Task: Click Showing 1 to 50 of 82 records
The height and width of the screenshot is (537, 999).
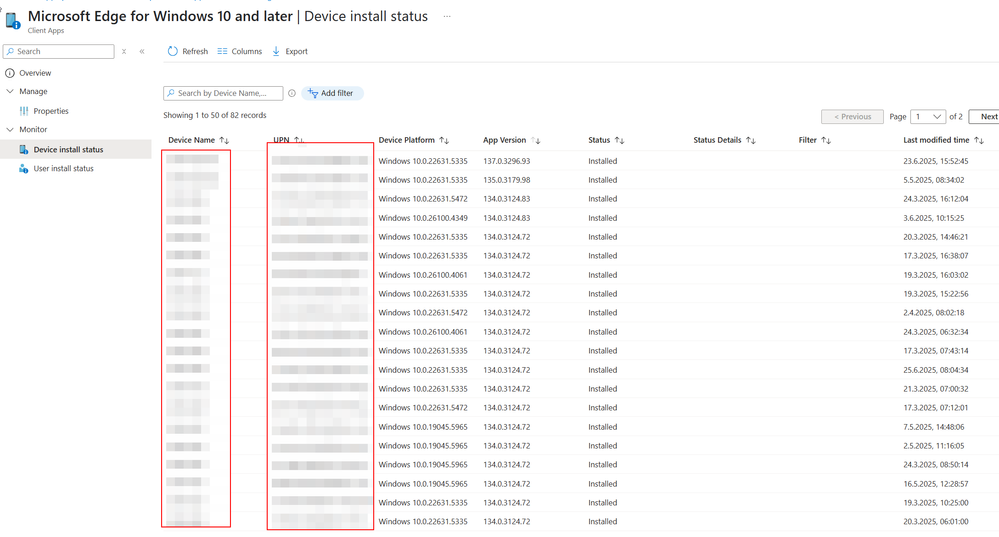Action: (215, 115)
